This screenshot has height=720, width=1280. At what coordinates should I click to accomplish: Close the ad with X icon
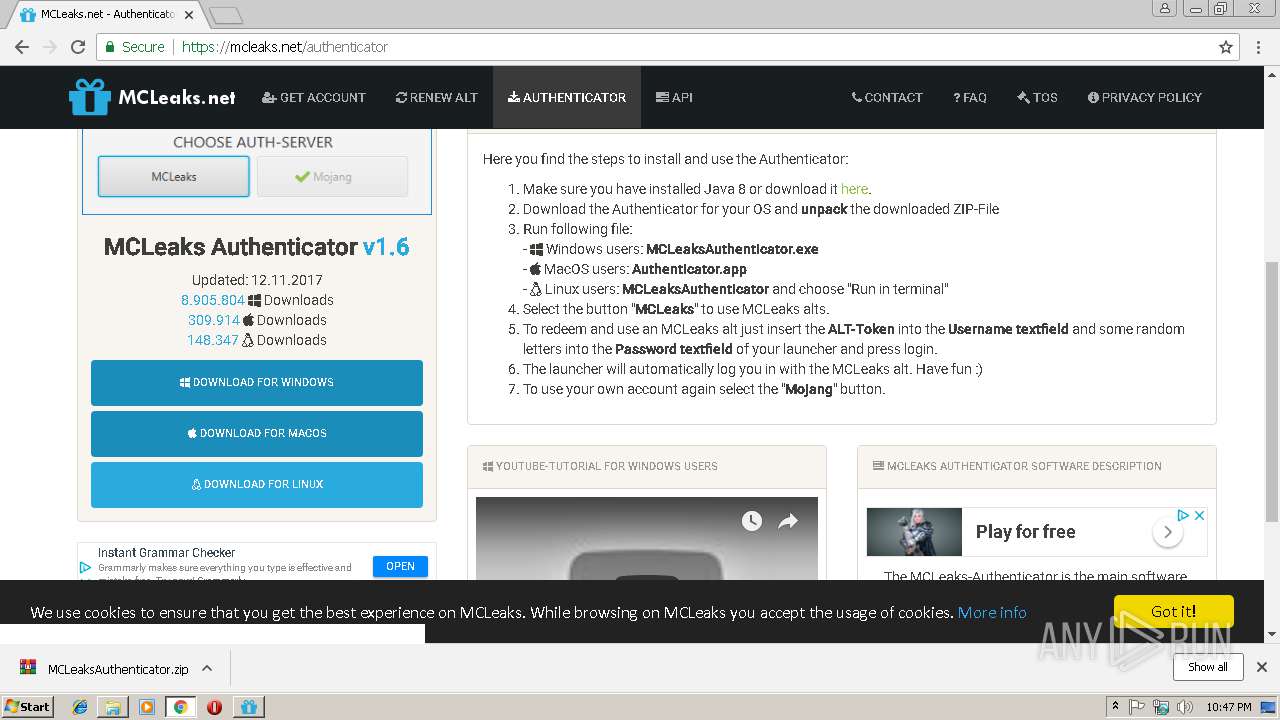[1200, 515]
